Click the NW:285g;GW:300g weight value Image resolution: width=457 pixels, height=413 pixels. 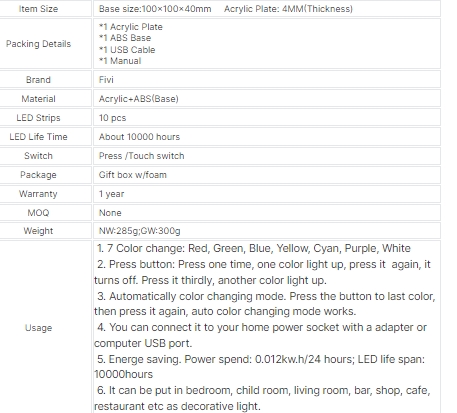pyautogui.click(x=139, y=231)
